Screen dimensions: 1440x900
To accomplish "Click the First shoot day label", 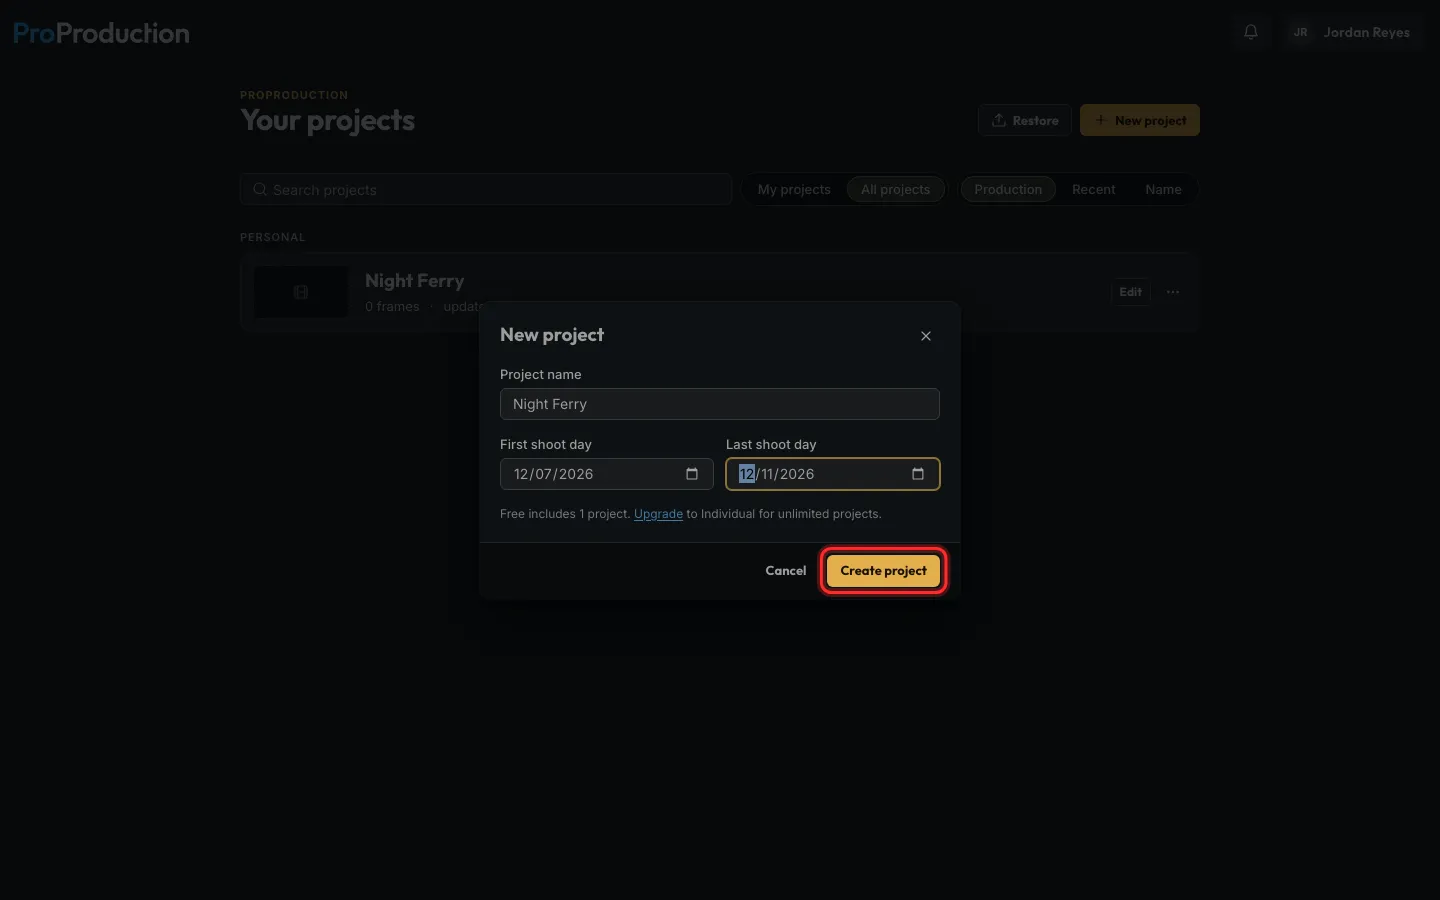I will [546, 444].
